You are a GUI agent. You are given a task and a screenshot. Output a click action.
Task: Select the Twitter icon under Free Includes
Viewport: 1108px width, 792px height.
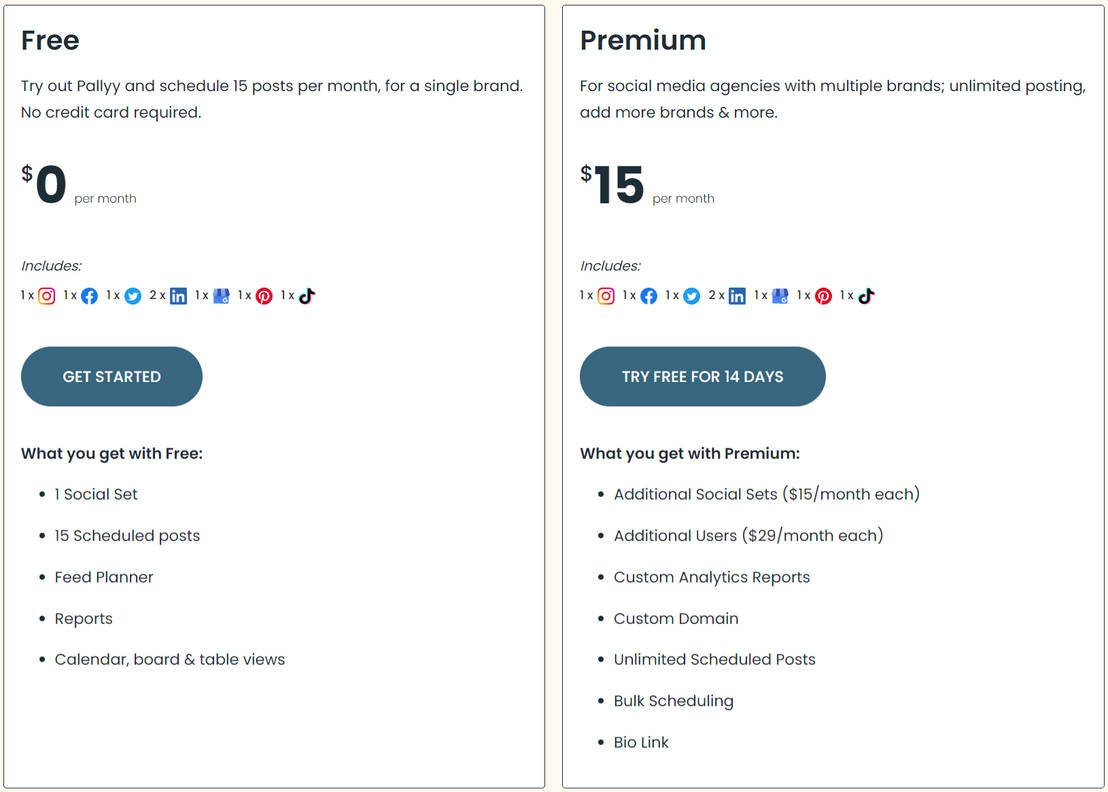(x=132, y=295)
